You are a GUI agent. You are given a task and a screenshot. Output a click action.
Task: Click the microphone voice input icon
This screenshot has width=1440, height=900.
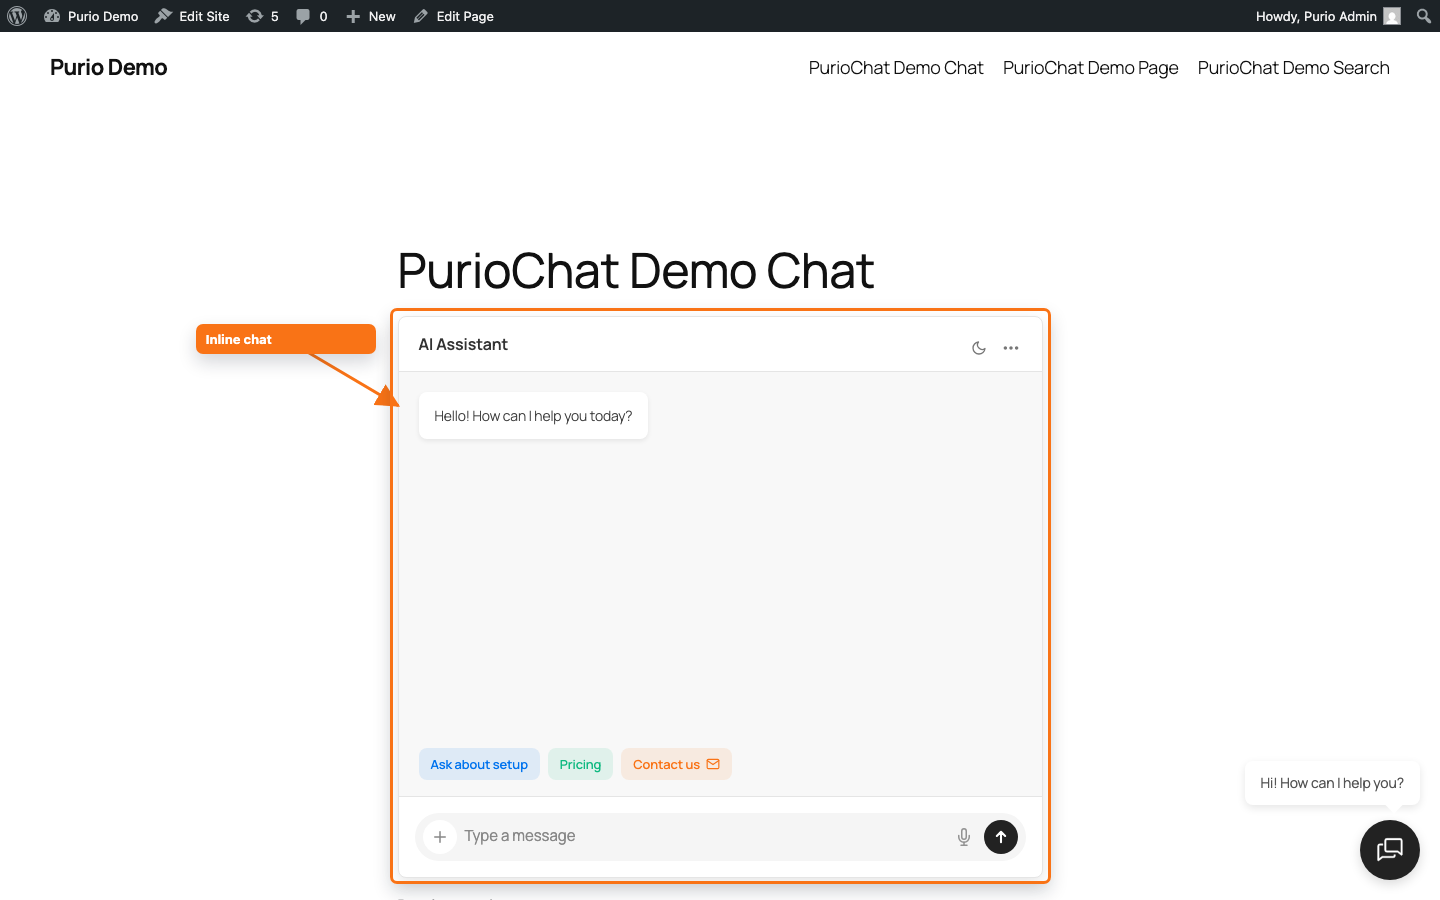964,837
